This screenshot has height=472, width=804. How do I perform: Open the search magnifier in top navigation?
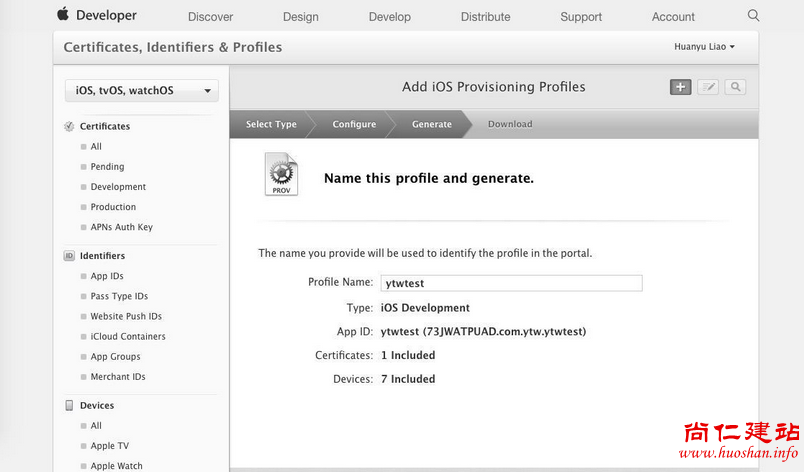click(753, 15)
